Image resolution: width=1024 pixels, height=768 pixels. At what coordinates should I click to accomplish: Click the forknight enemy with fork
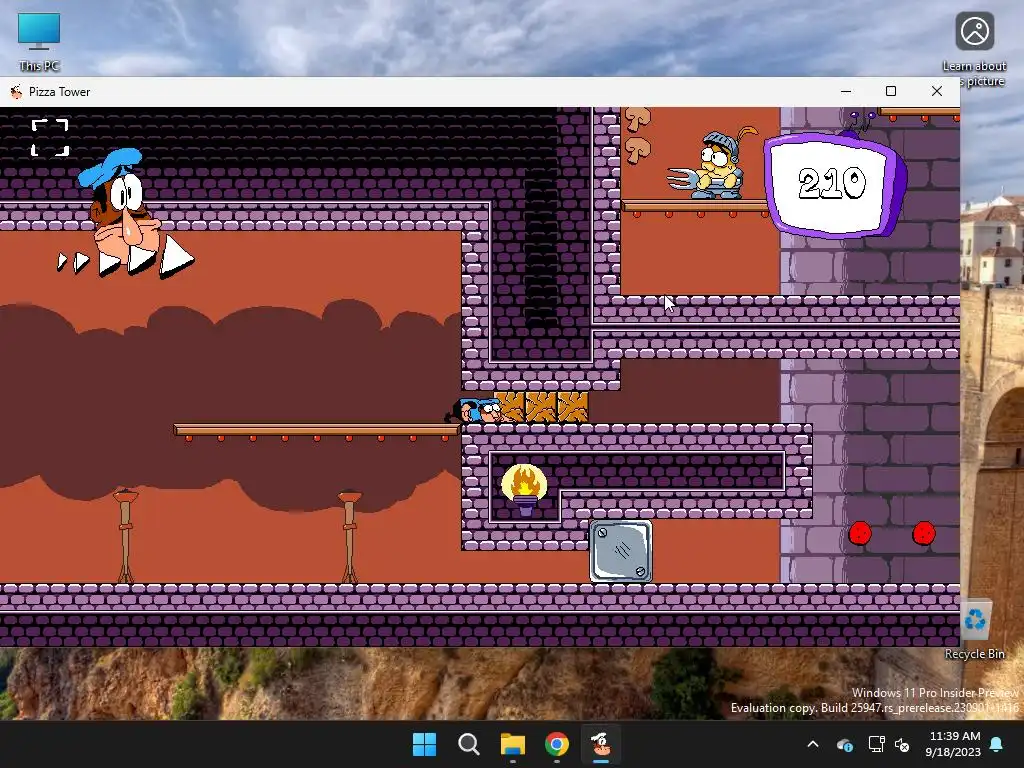coord(714,164)
